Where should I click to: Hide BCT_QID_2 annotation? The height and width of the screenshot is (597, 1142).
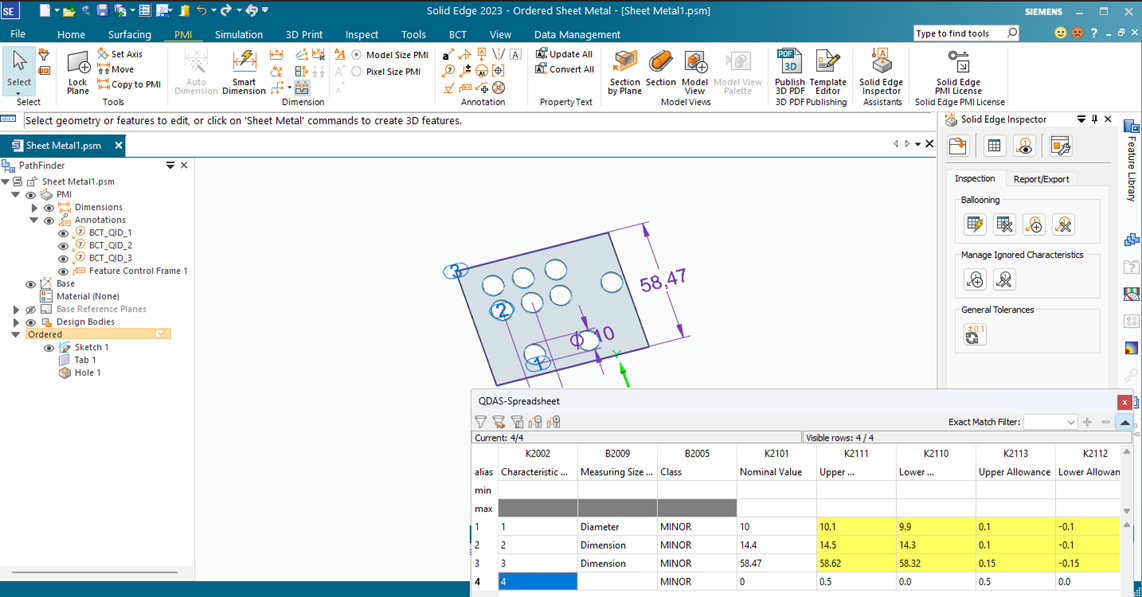pos(63,246)
